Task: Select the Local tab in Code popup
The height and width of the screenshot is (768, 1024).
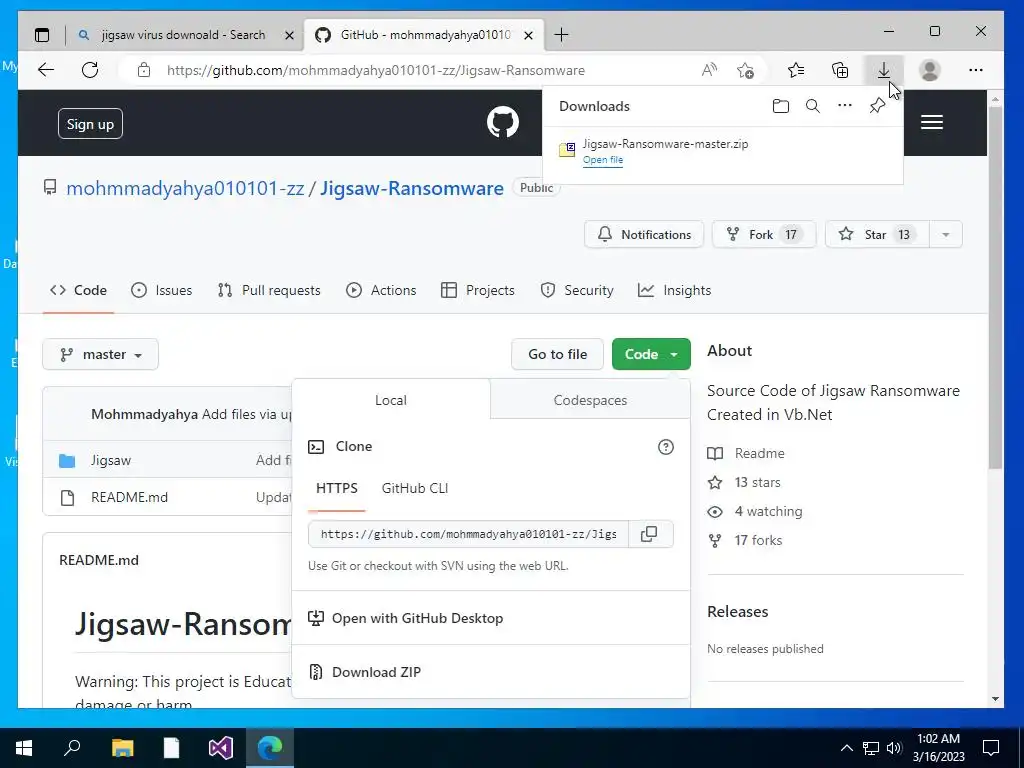Action: coord(391,400)
